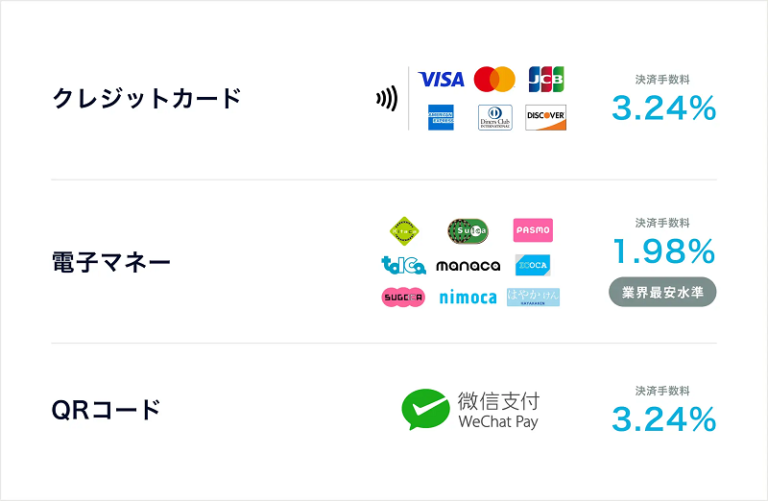Click the クレジットカード heading
This screenshot has width=768, height=501.
[x=147, y=98]
